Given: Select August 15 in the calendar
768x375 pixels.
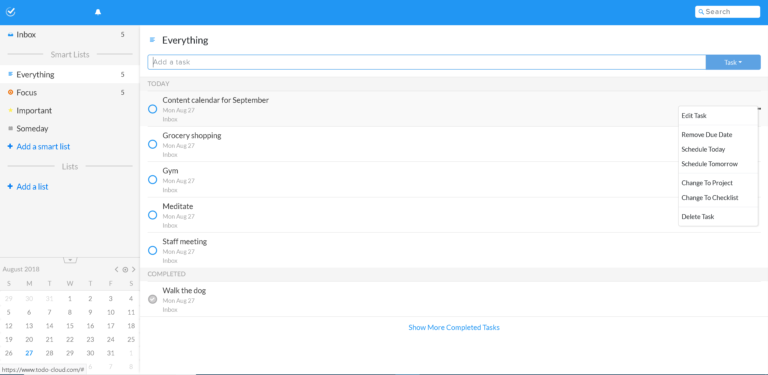Looking at the screenshot, I should point(70,326).
